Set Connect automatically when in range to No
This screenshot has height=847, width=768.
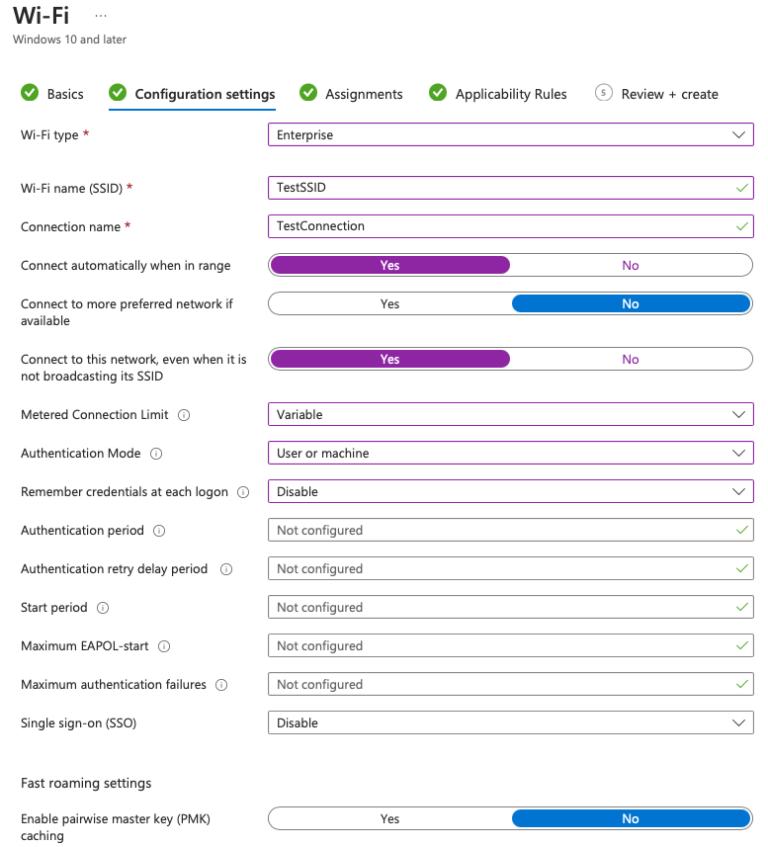coord(631,264)
